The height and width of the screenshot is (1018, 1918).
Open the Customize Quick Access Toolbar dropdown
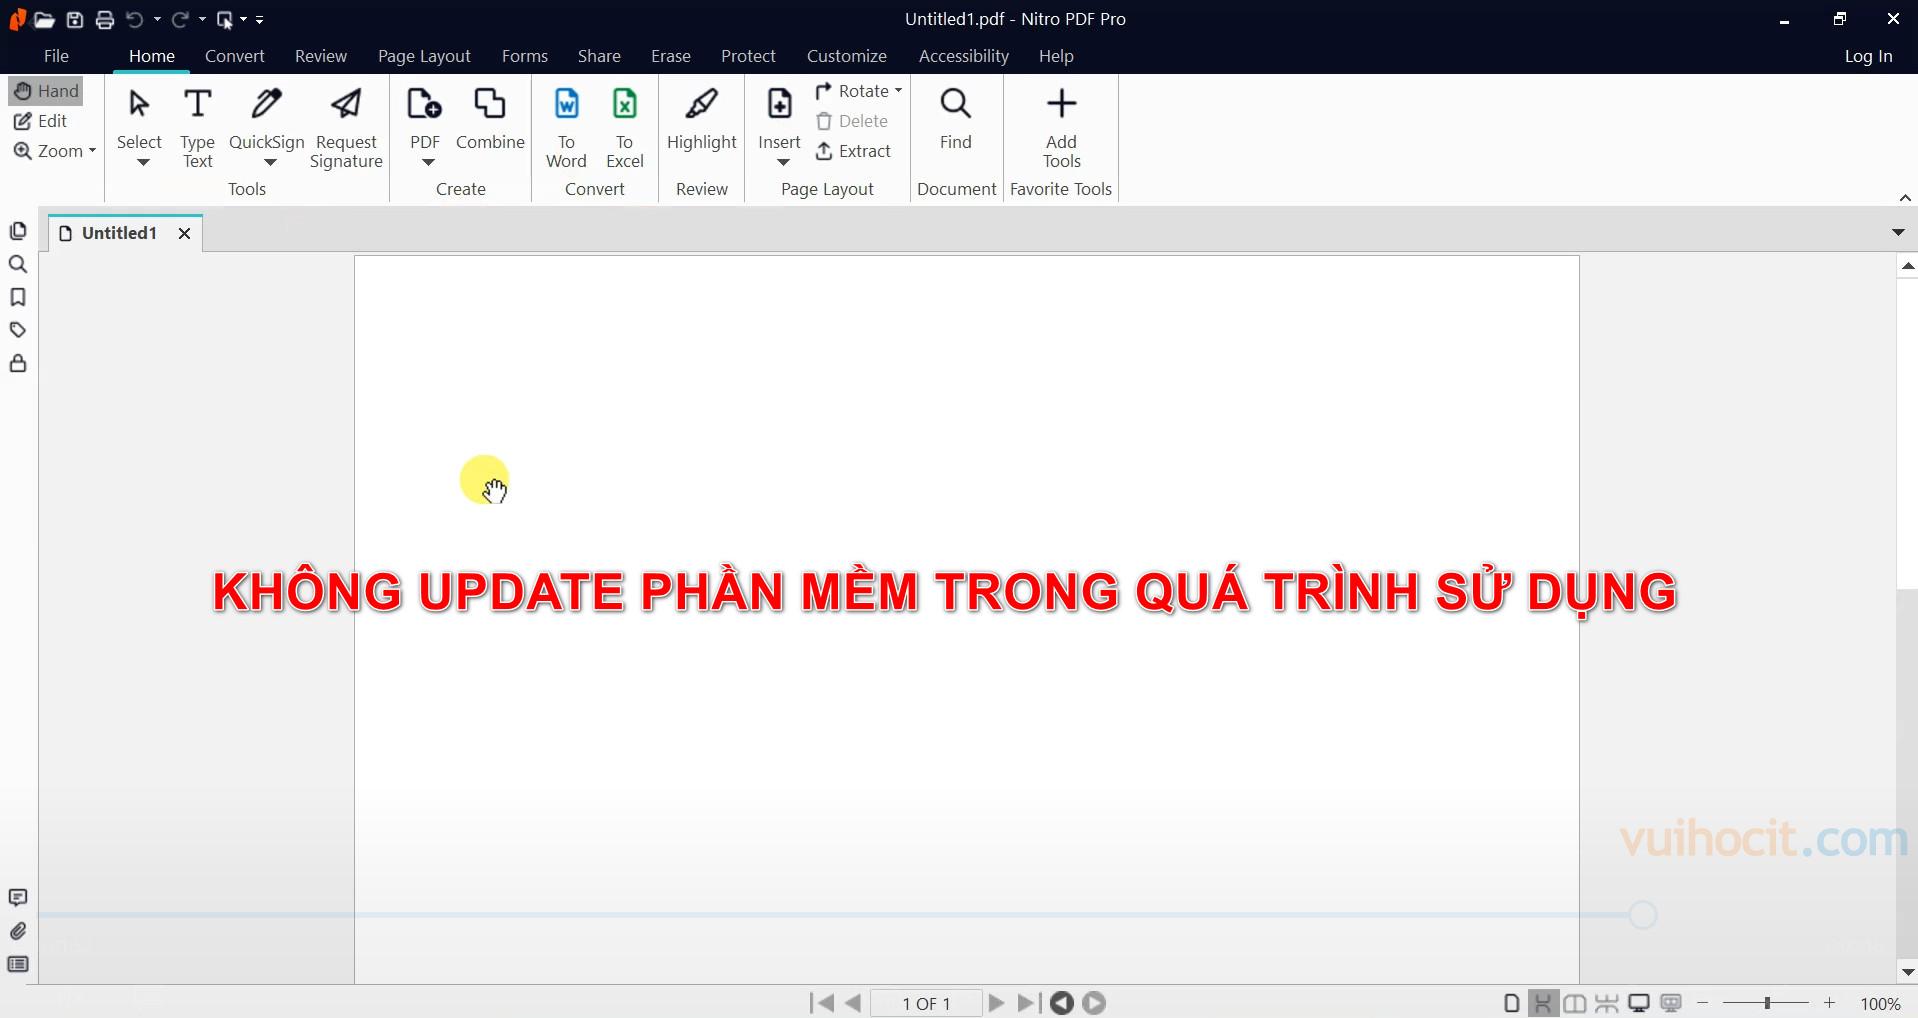tap(260, 19)
